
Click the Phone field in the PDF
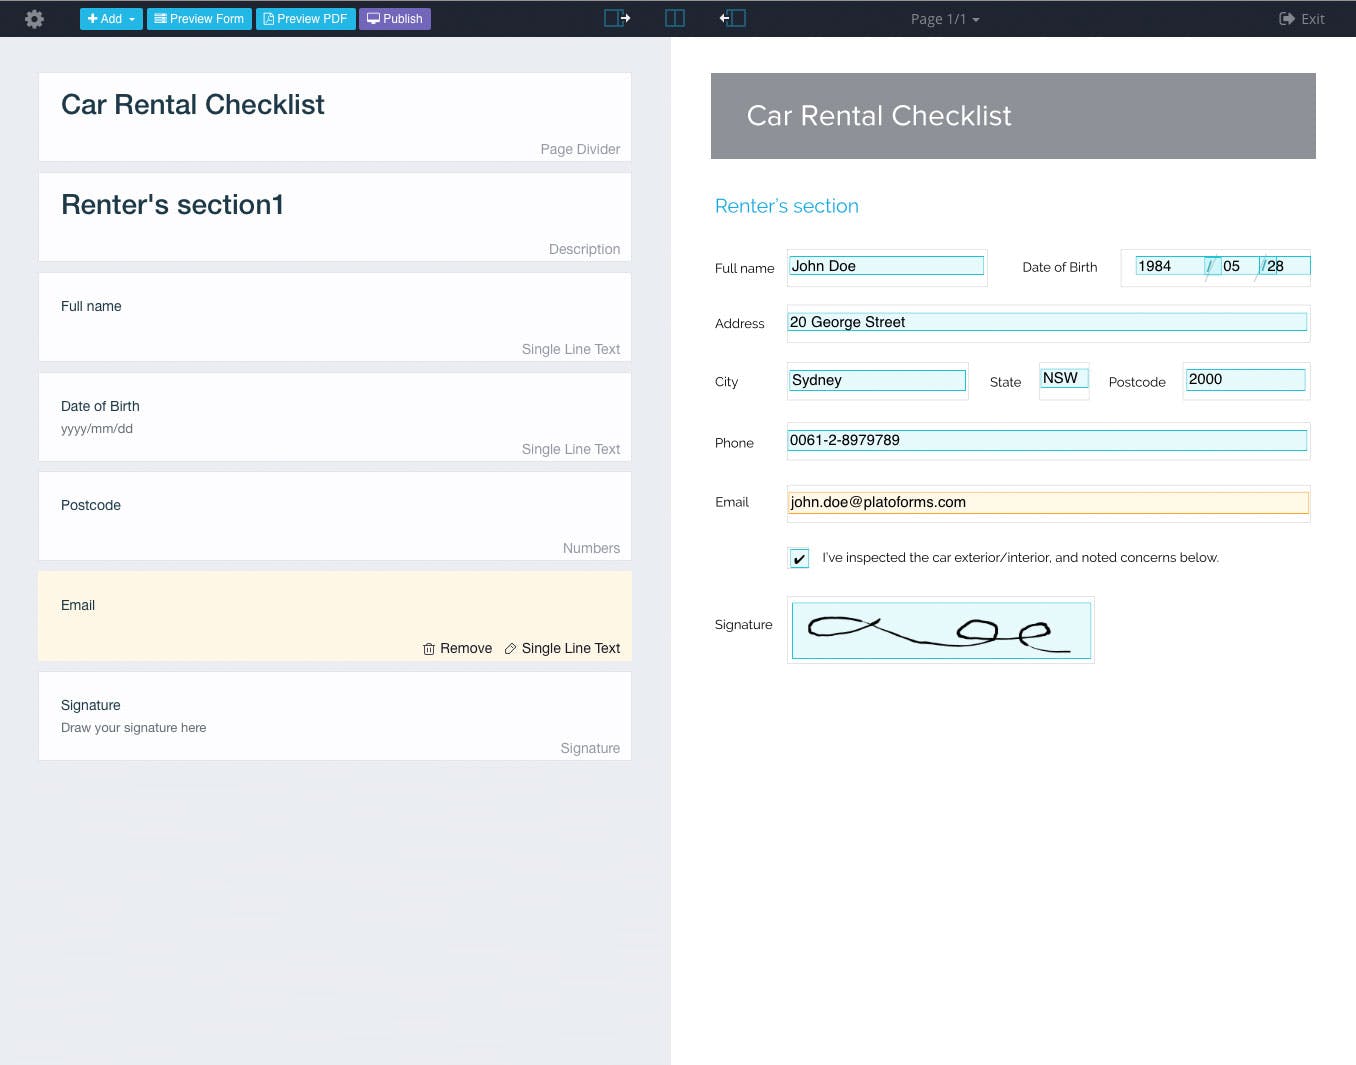coord(1047,440)
